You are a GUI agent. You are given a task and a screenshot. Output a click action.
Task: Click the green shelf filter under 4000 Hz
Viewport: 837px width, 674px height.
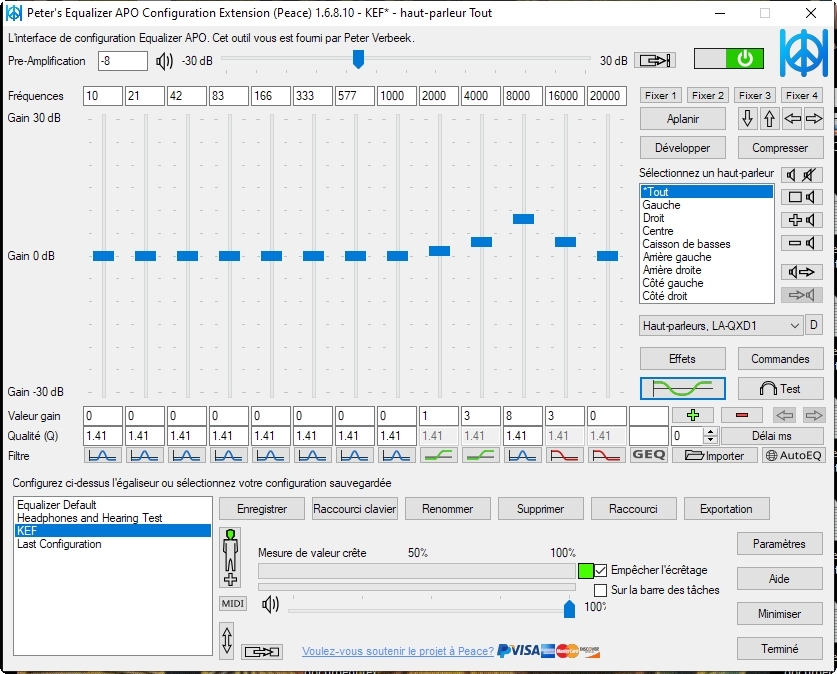[x=481, y=456]
